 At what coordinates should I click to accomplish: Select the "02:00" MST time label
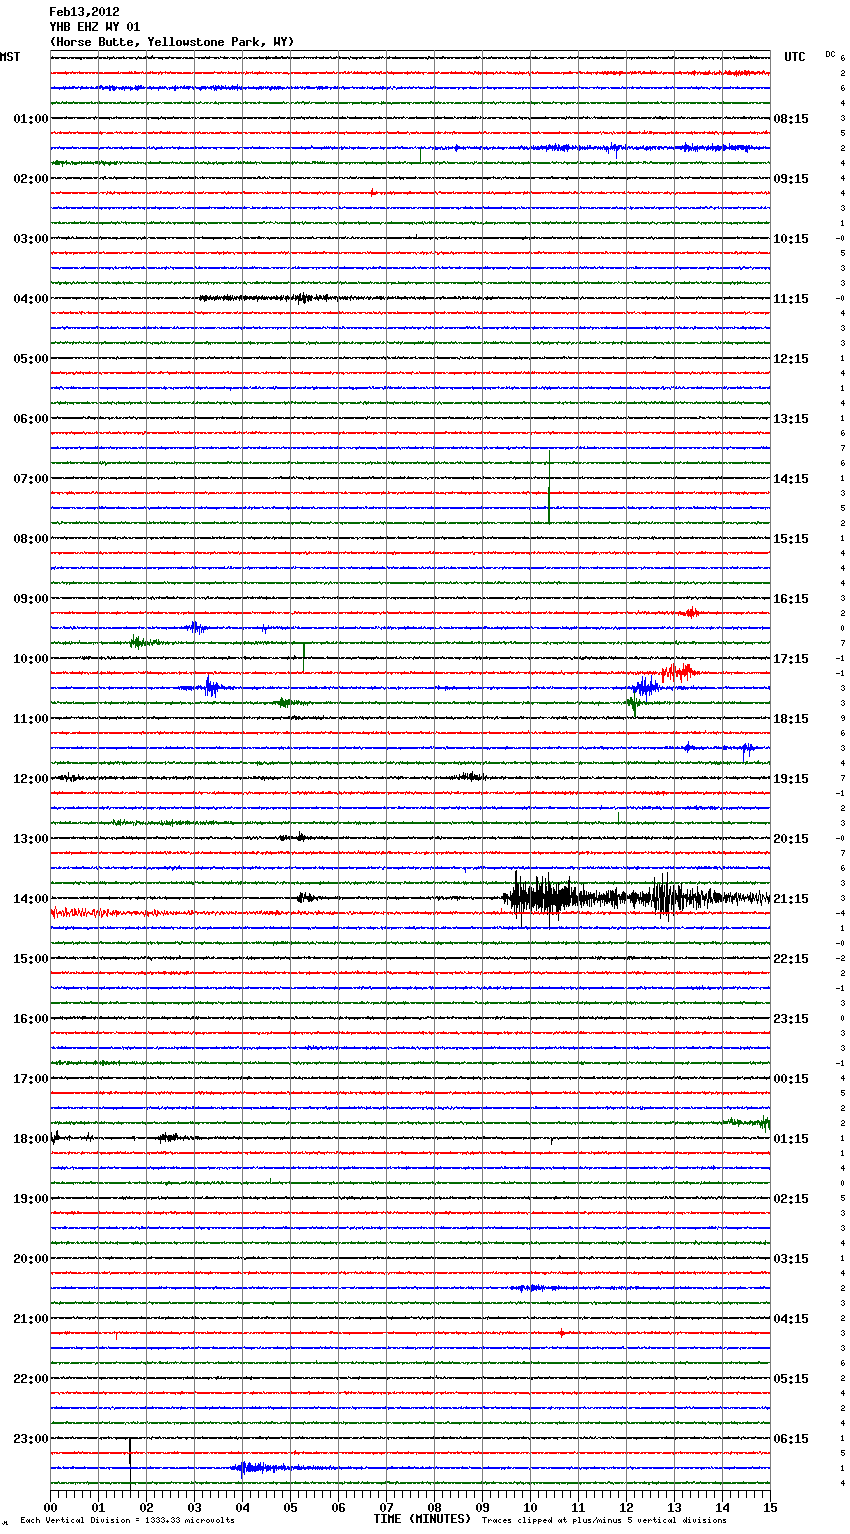click(x=31, y=179)
